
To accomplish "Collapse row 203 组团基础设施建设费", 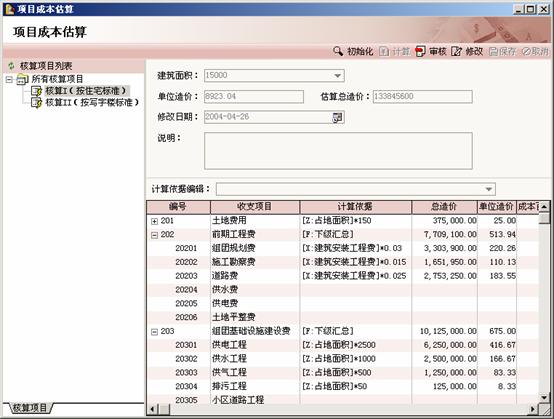I will [154, 332].
